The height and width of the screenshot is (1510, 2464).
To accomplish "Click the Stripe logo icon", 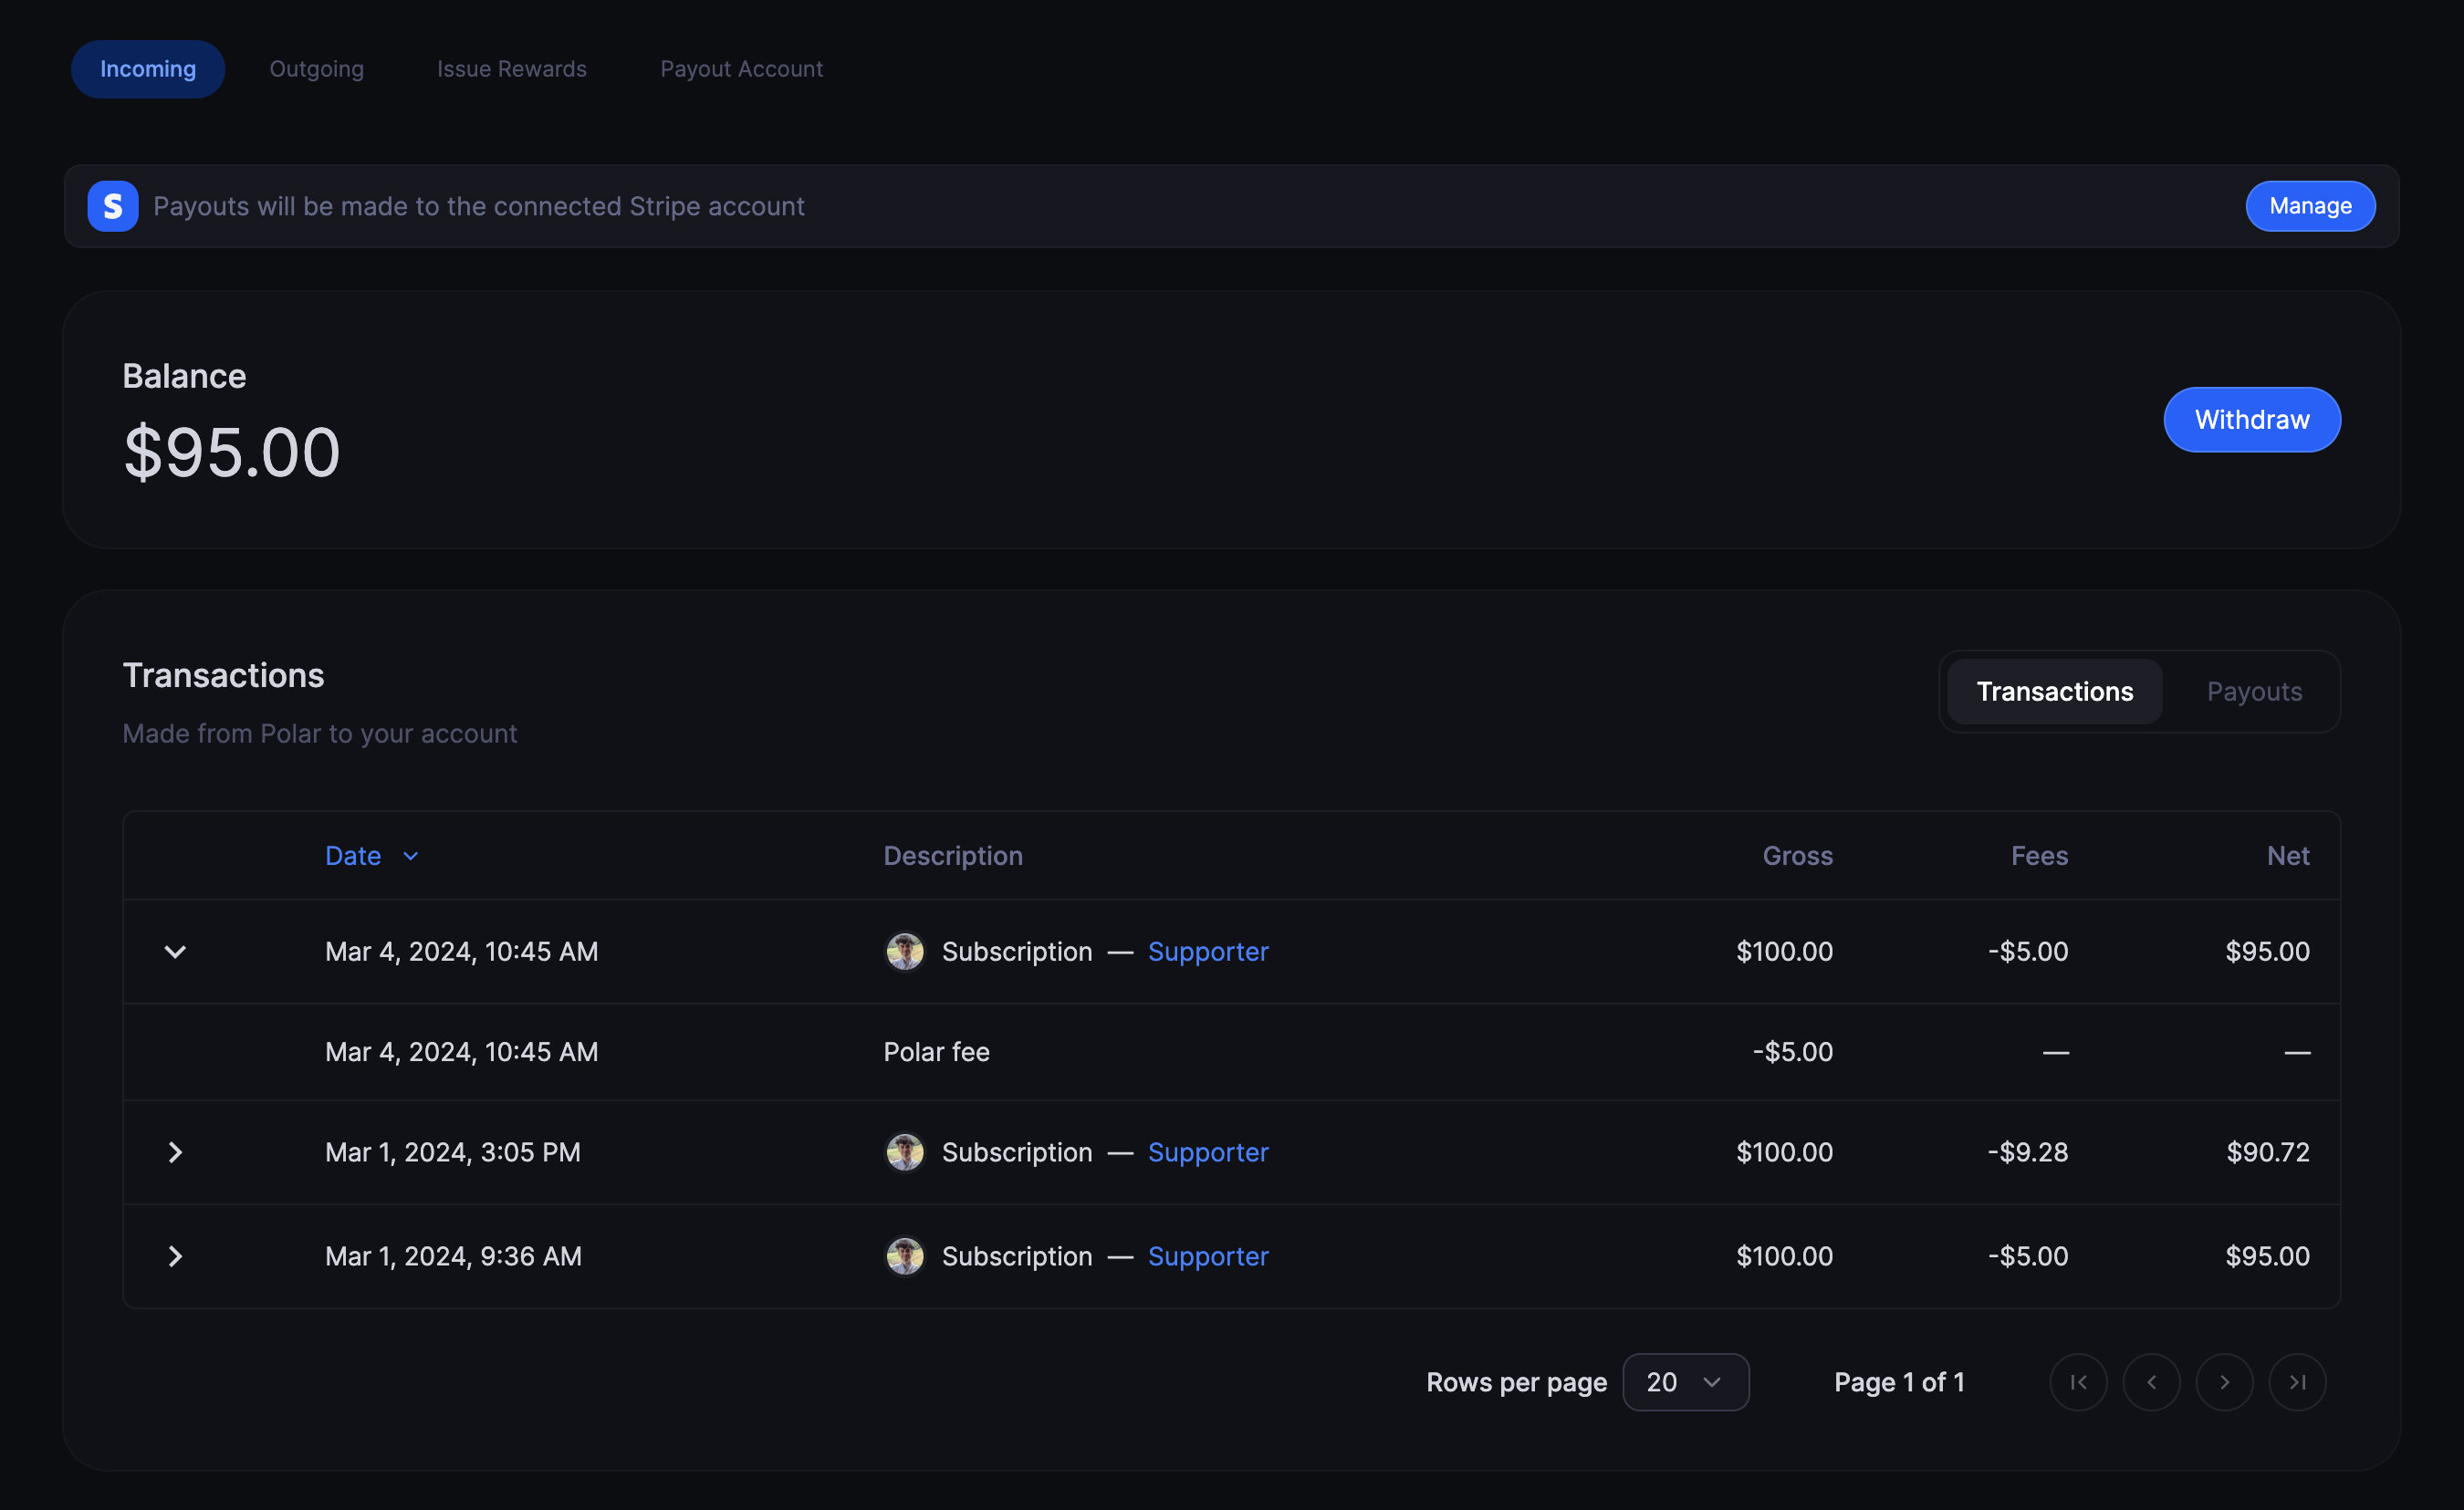I will click(x=113, y=206).
